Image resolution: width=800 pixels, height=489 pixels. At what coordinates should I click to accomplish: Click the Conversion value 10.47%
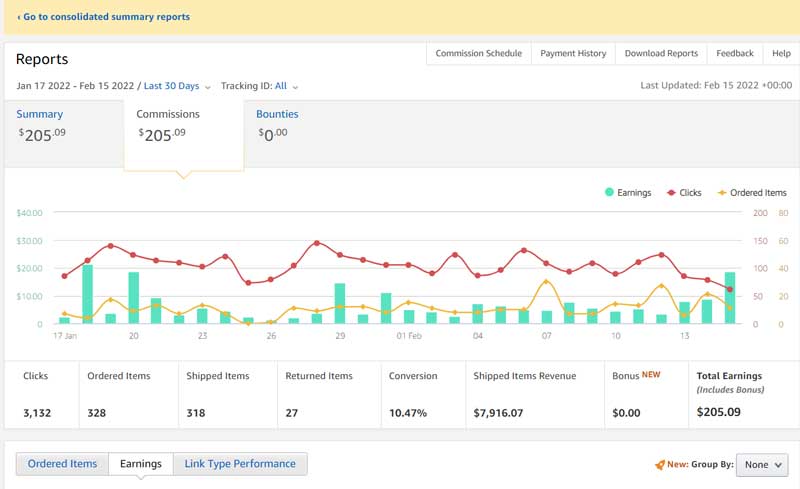408,413
